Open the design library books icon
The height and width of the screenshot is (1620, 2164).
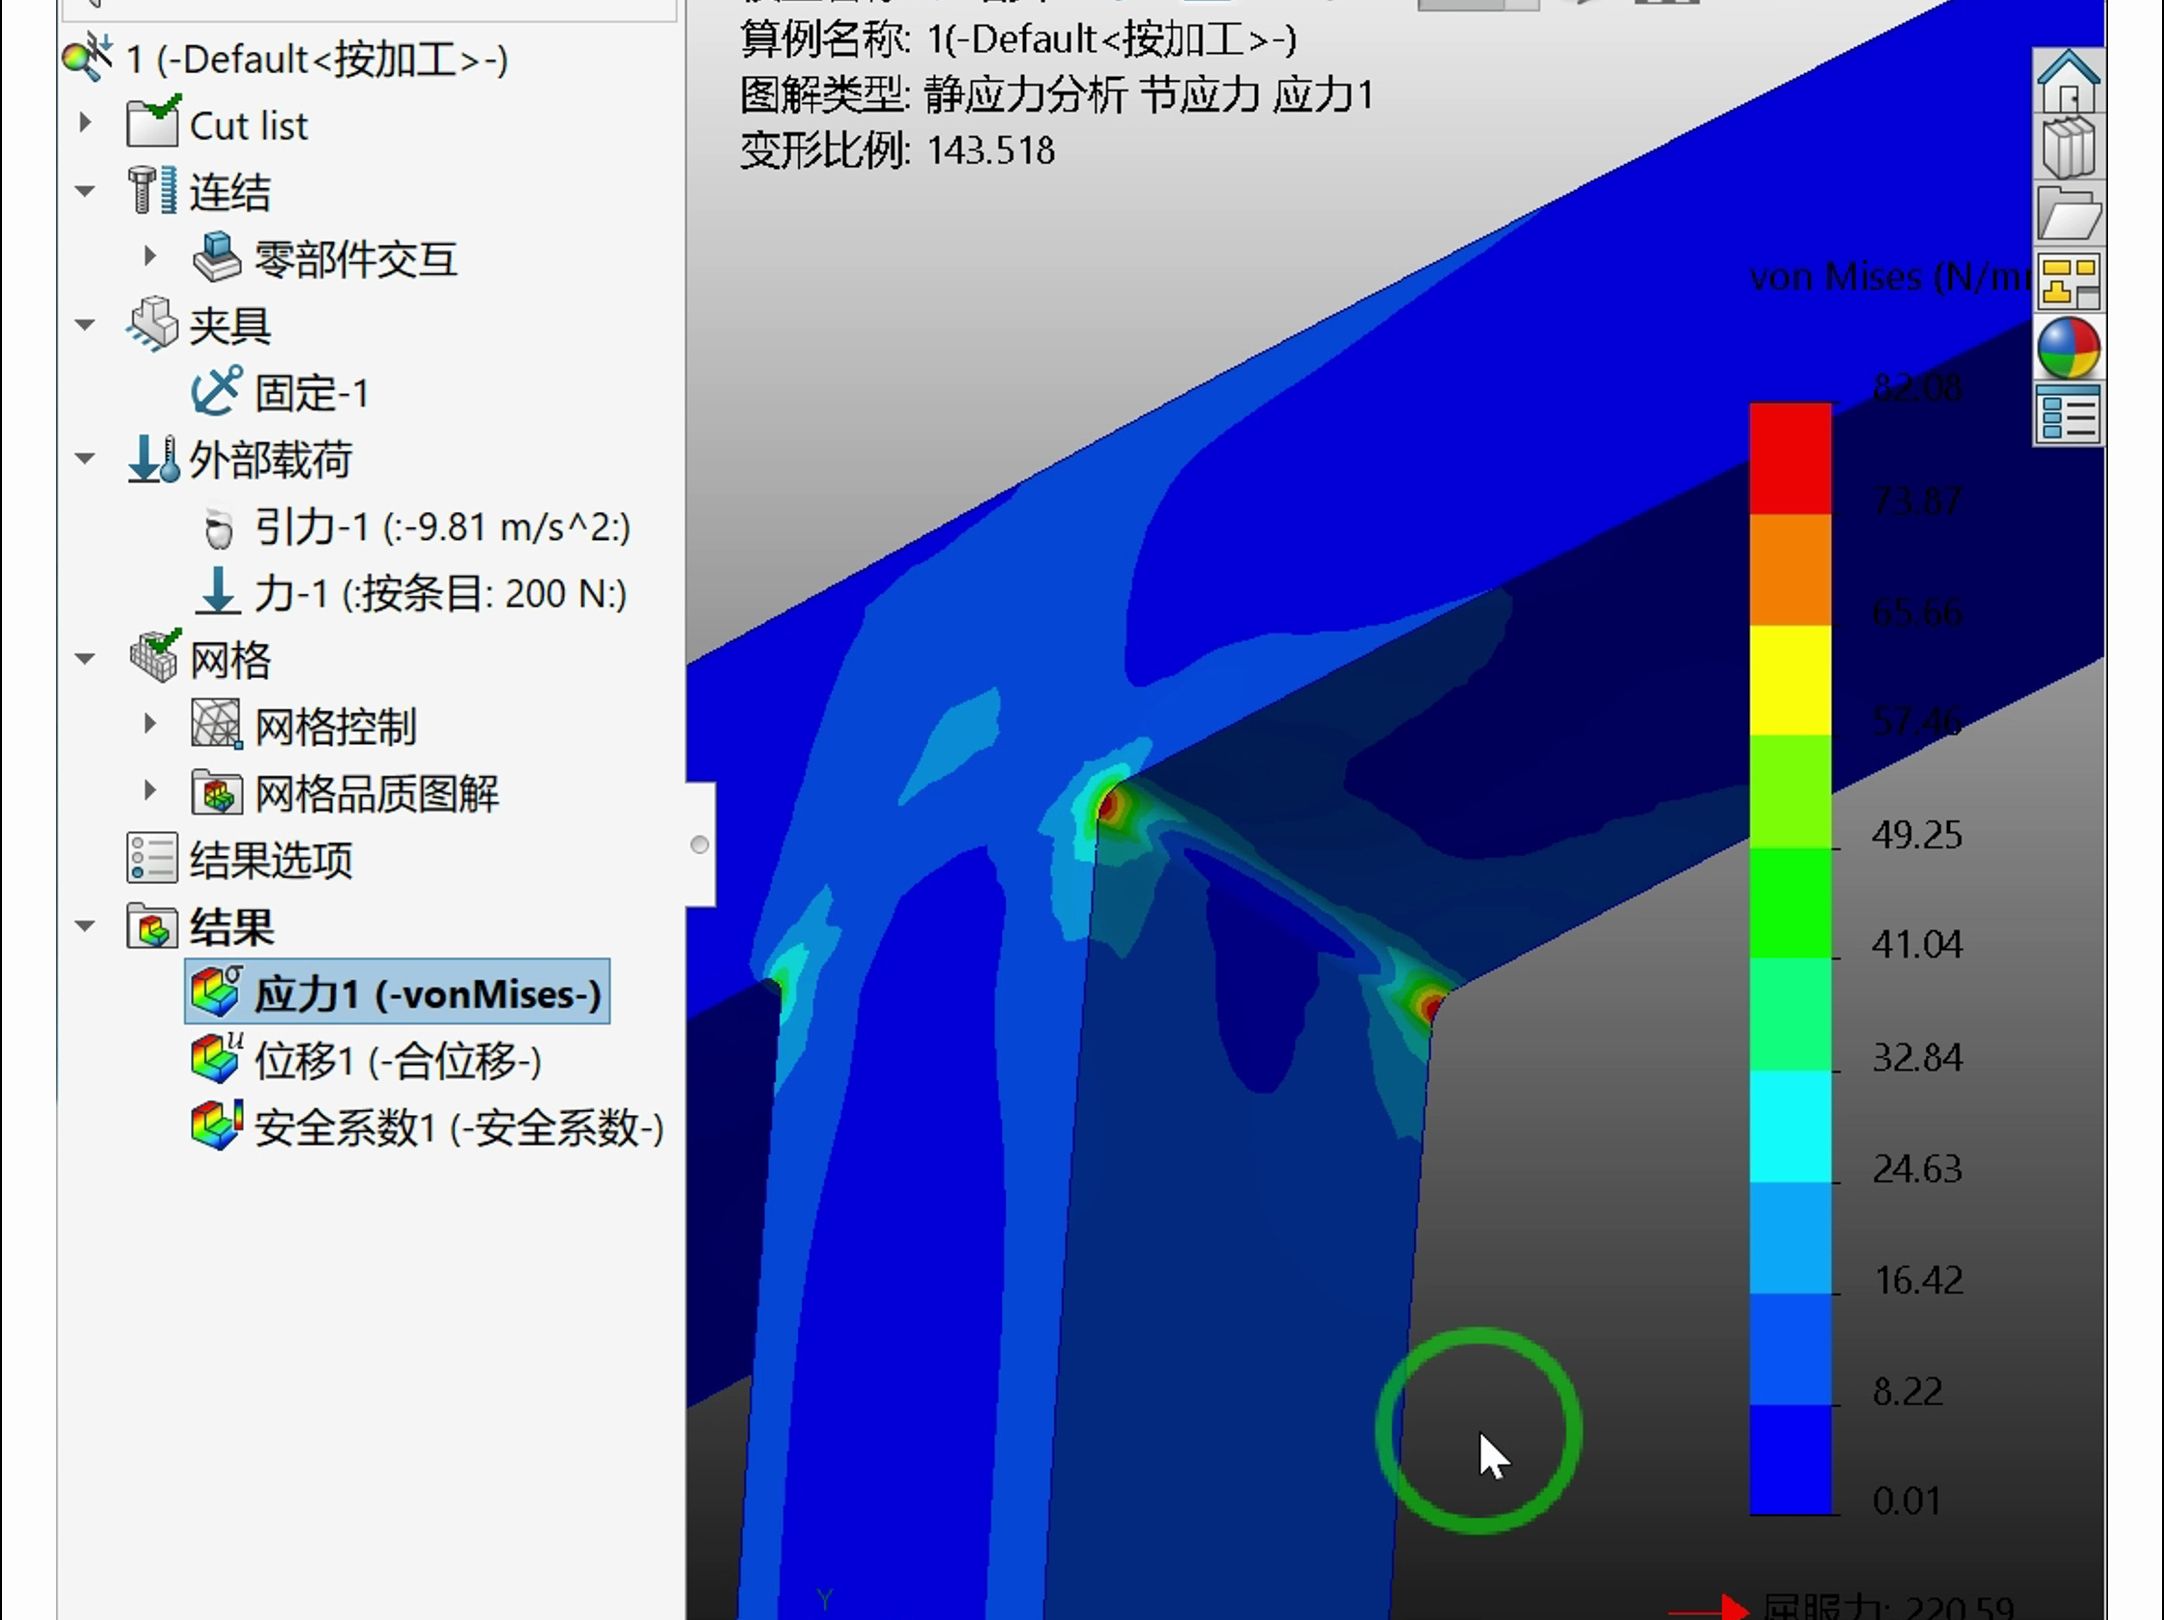pos(2068,148)
